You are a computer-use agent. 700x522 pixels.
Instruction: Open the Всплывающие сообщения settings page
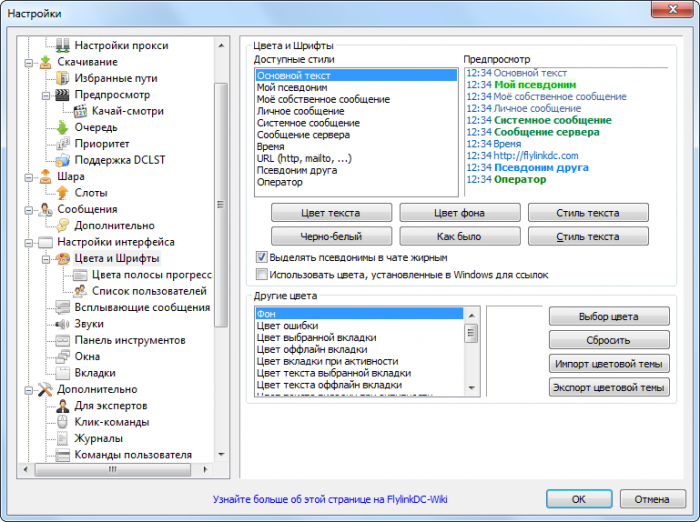[142, 308]
